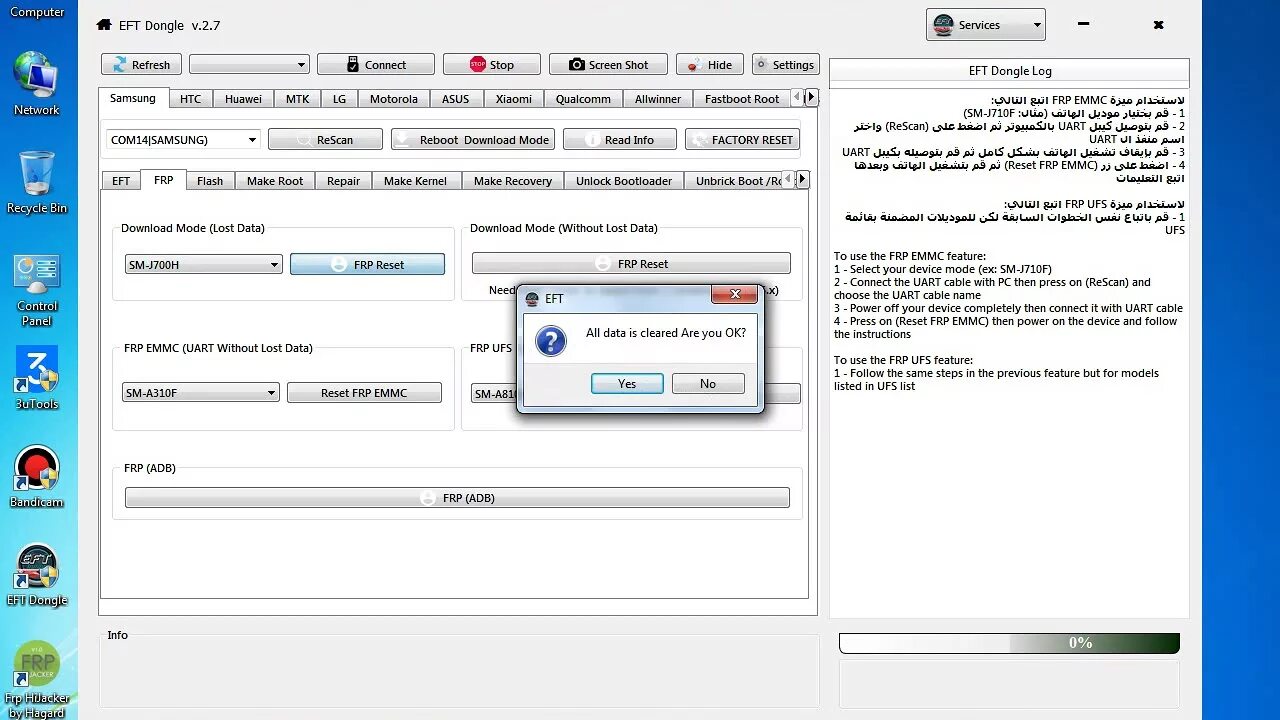Open the empty toolbar combo box
This screenshot has height=720, width=1280.
click(x=249, y=64)
